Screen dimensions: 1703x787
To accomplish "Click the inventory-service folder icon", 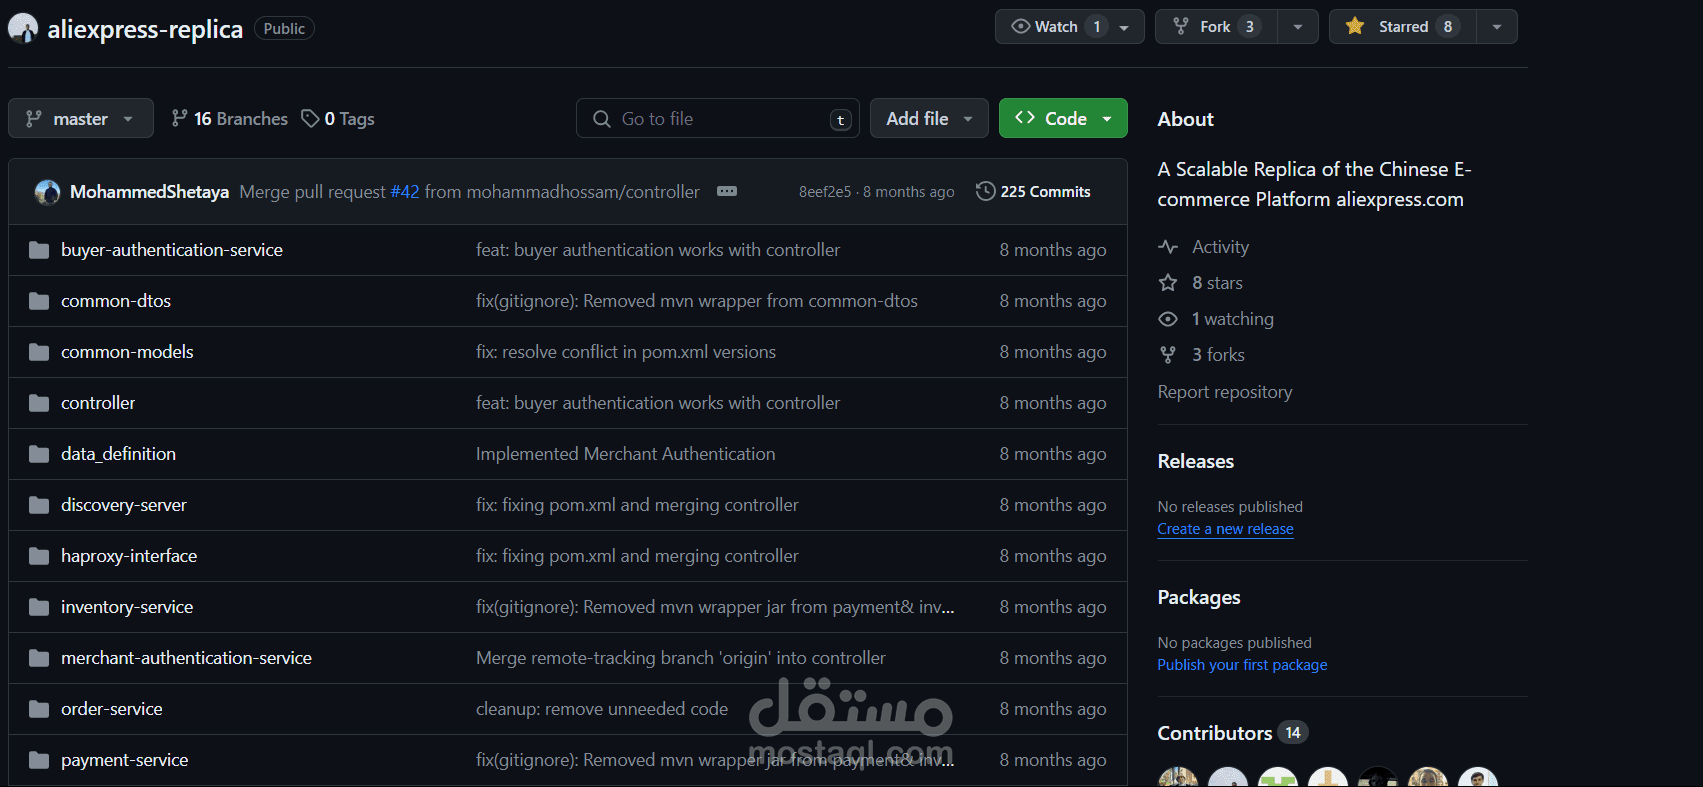I will (39, 607).
